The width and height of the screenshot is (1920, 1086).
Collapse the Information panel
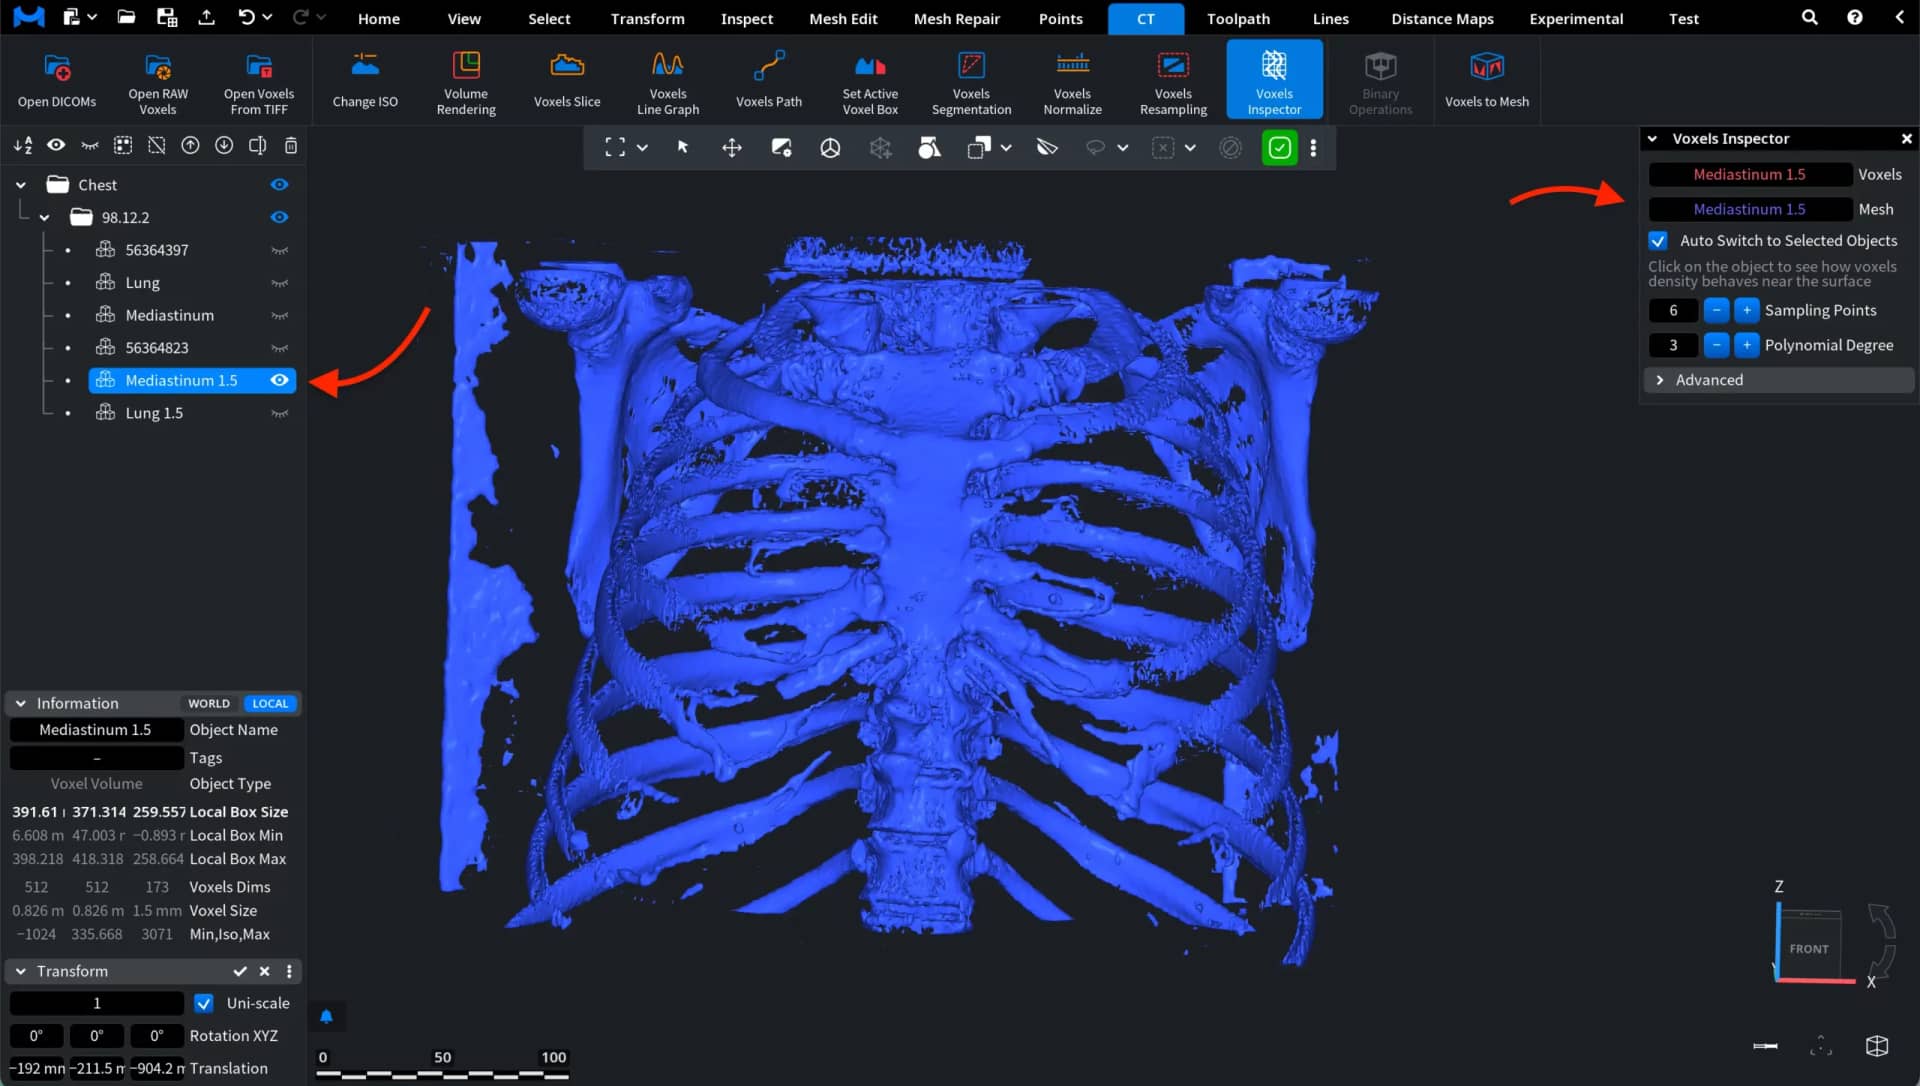click(x=21, y=703)
